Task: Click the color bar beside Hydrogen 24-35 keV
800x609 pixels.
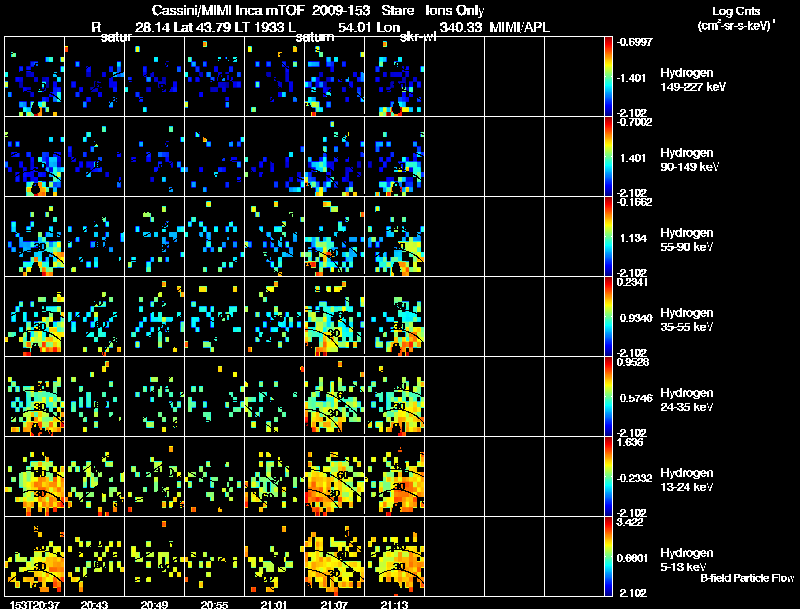Action: [608, 397]
